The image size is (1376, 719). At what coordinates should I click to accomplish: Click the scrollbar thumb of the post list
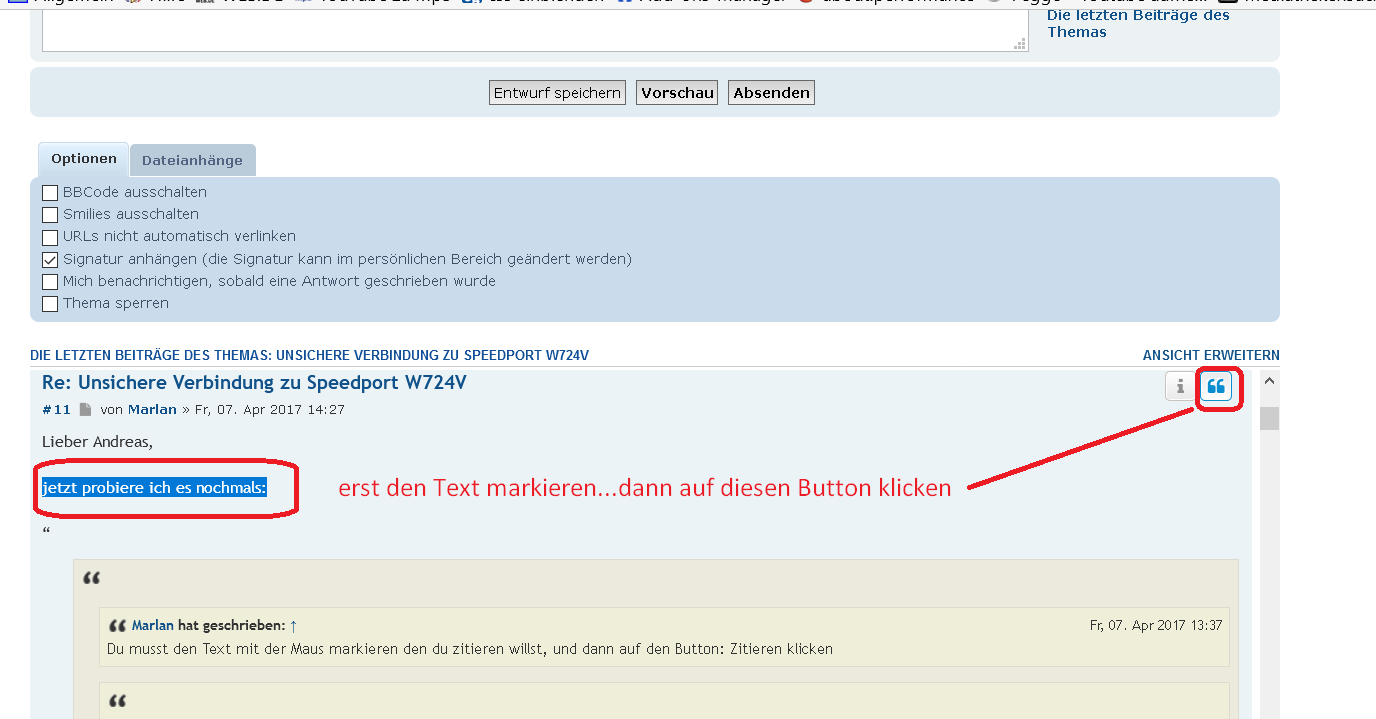click(x=1269, y=418)
